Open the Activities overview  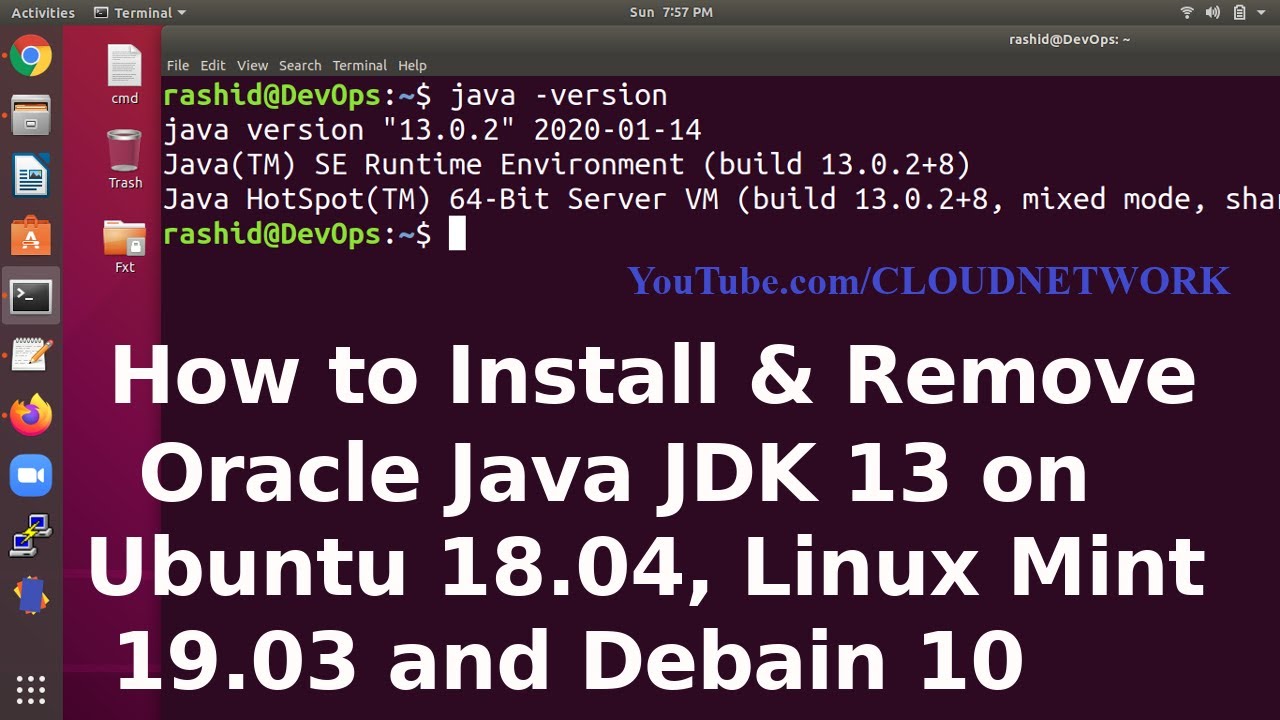pos(43,13)
